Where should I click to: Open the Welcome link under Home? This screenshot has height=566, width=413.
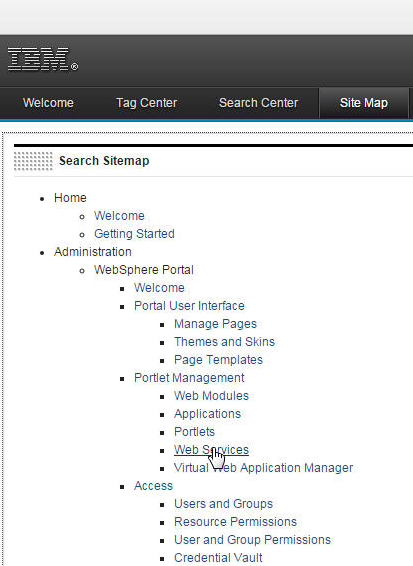(119, 216)
